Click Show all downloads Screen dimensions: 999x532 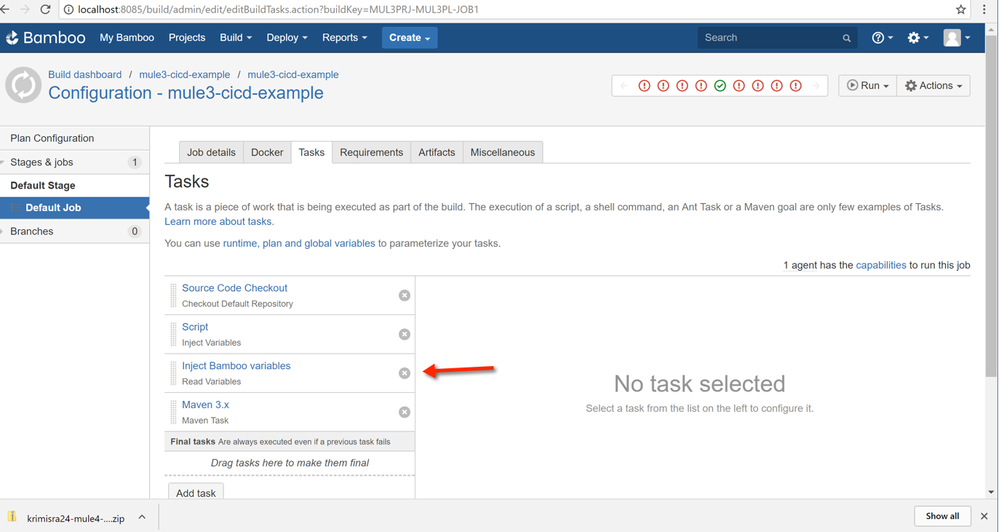pyautogui.click(x=942, y=516)
